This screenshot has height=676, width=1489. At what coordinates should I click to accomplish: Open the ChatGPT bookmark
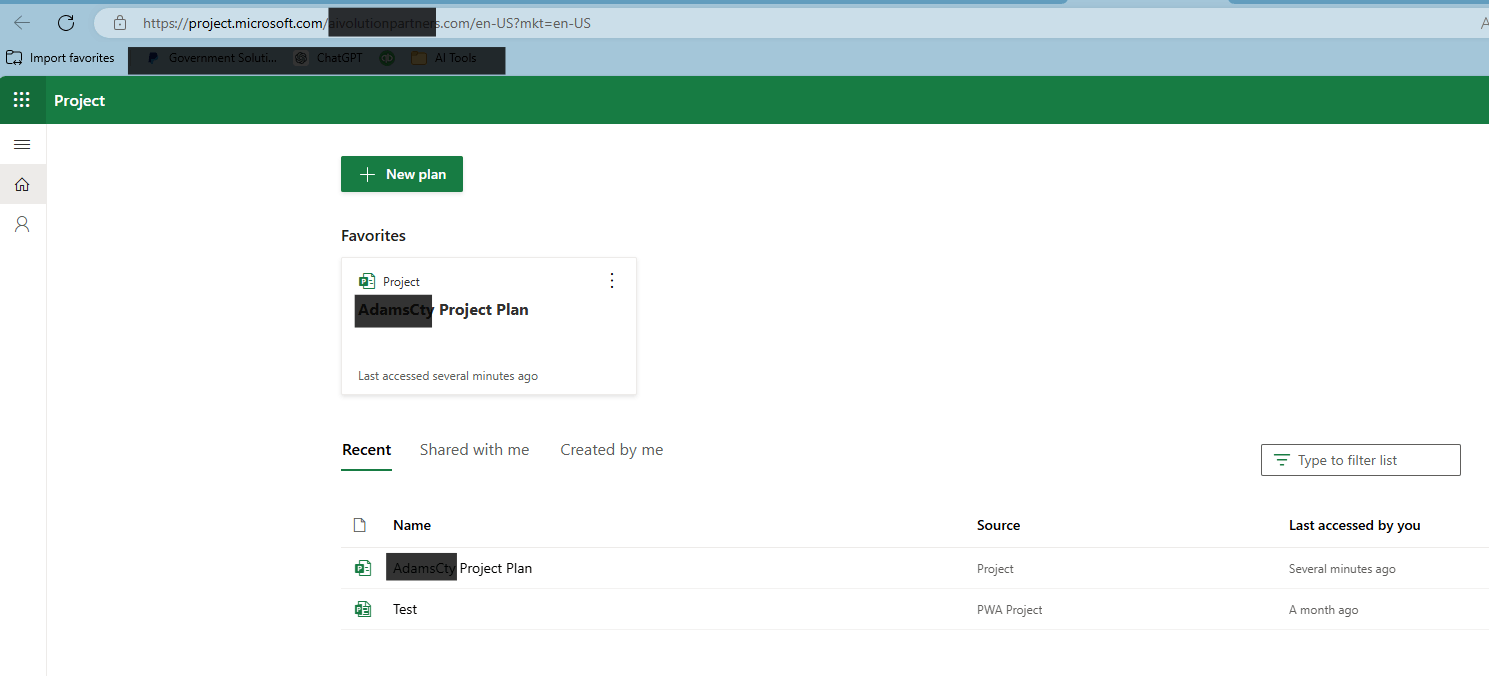[x=328, y=58]
